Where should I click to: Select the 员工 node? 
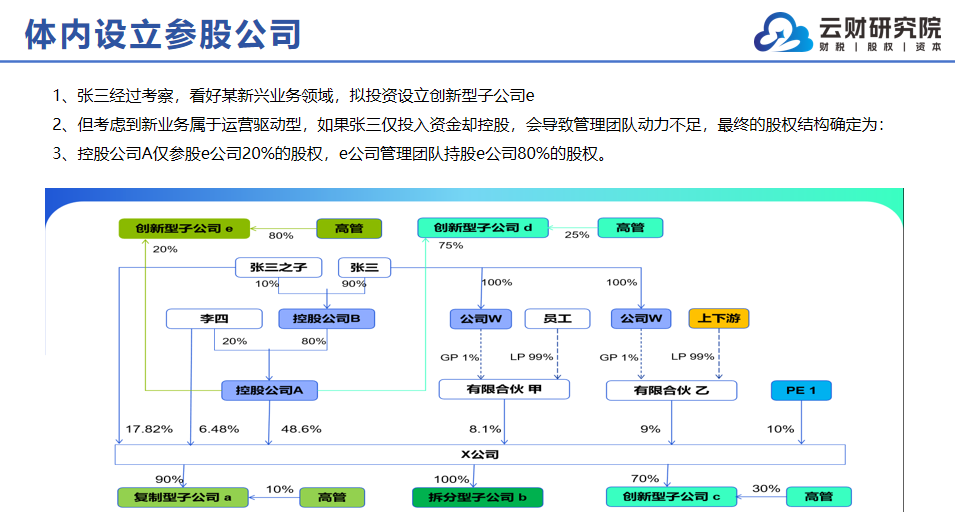click(x=557, y=318)
